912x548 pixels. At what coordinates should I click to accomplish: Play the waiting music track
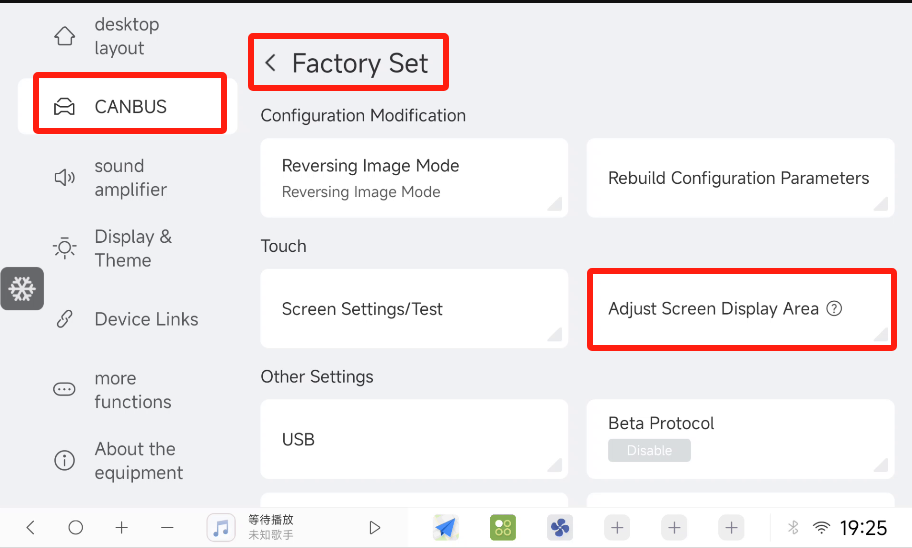(x=375, y=528)
